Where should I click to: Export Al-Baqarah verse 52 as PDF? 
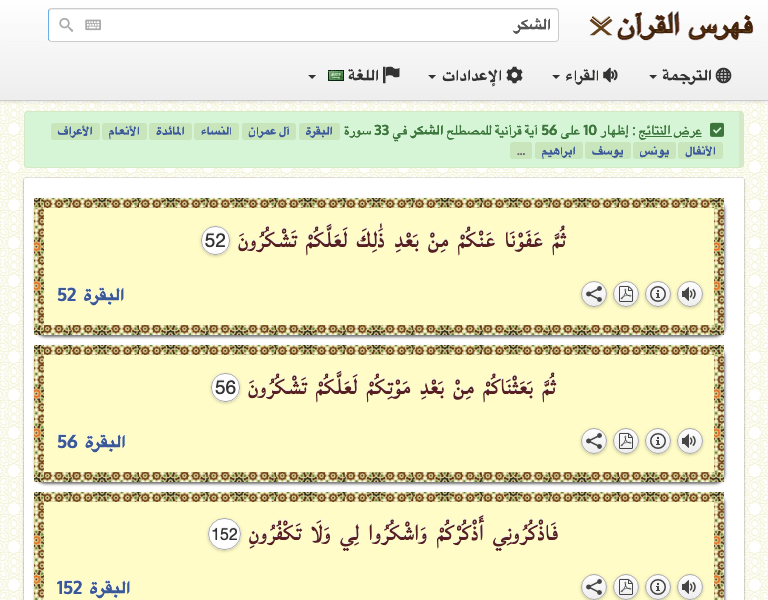625,294
